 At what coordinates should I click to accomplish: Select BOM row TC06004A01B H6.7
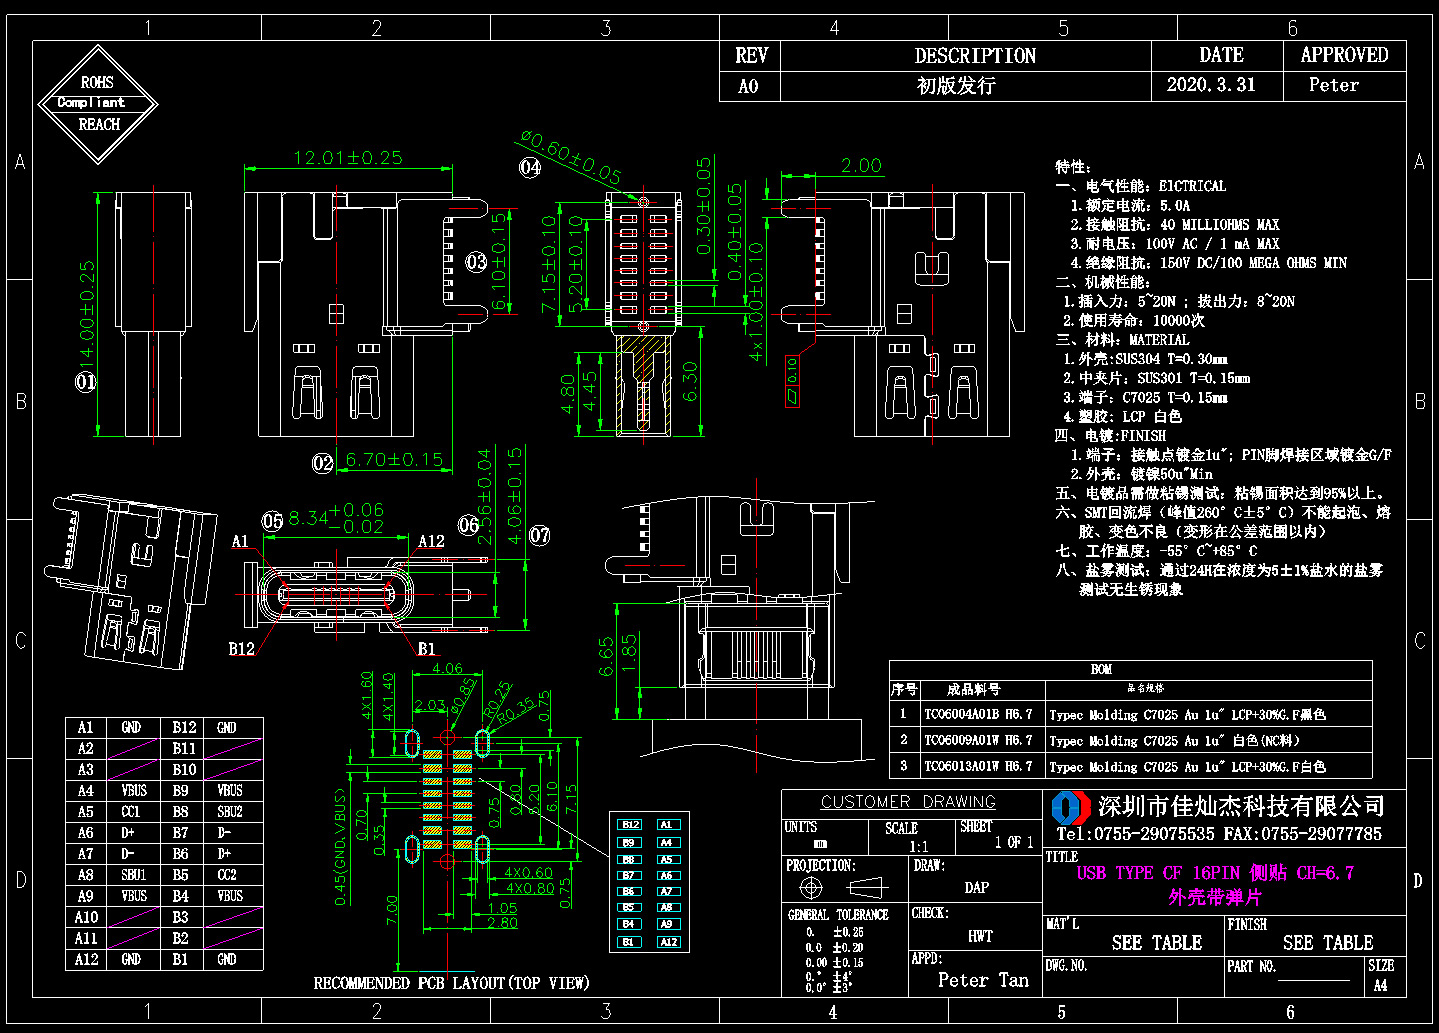[1130, 714]
